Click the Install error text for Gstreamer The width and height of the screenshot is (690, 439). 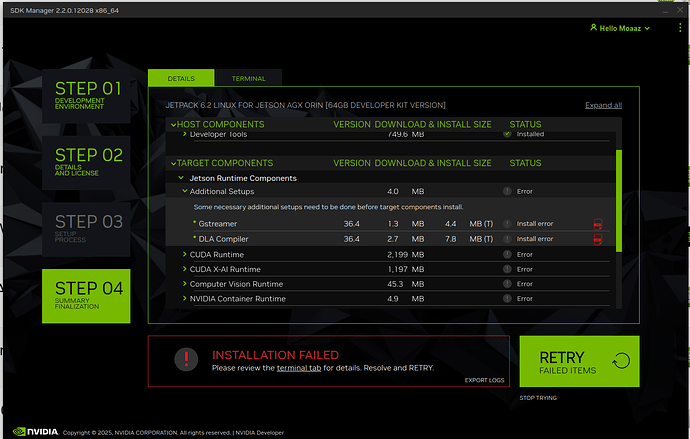point(535,223)
